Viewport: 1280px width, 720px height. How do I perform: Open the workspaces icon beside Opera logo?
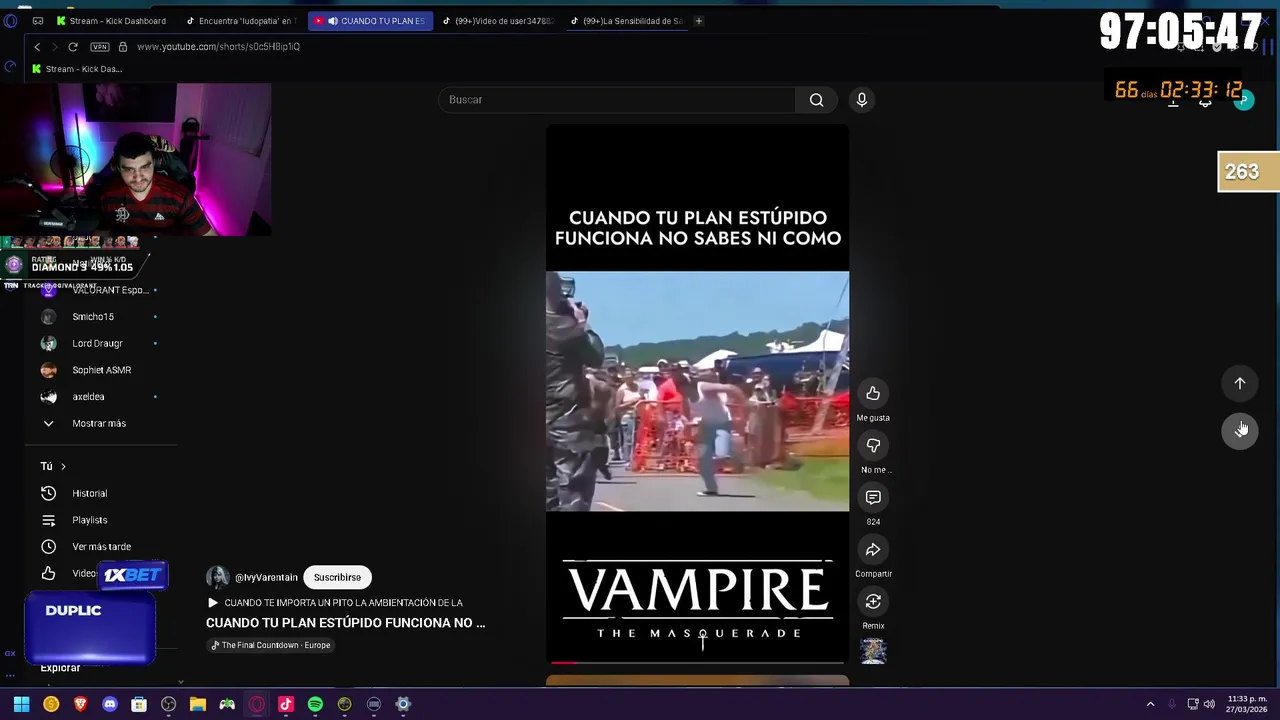38,21
